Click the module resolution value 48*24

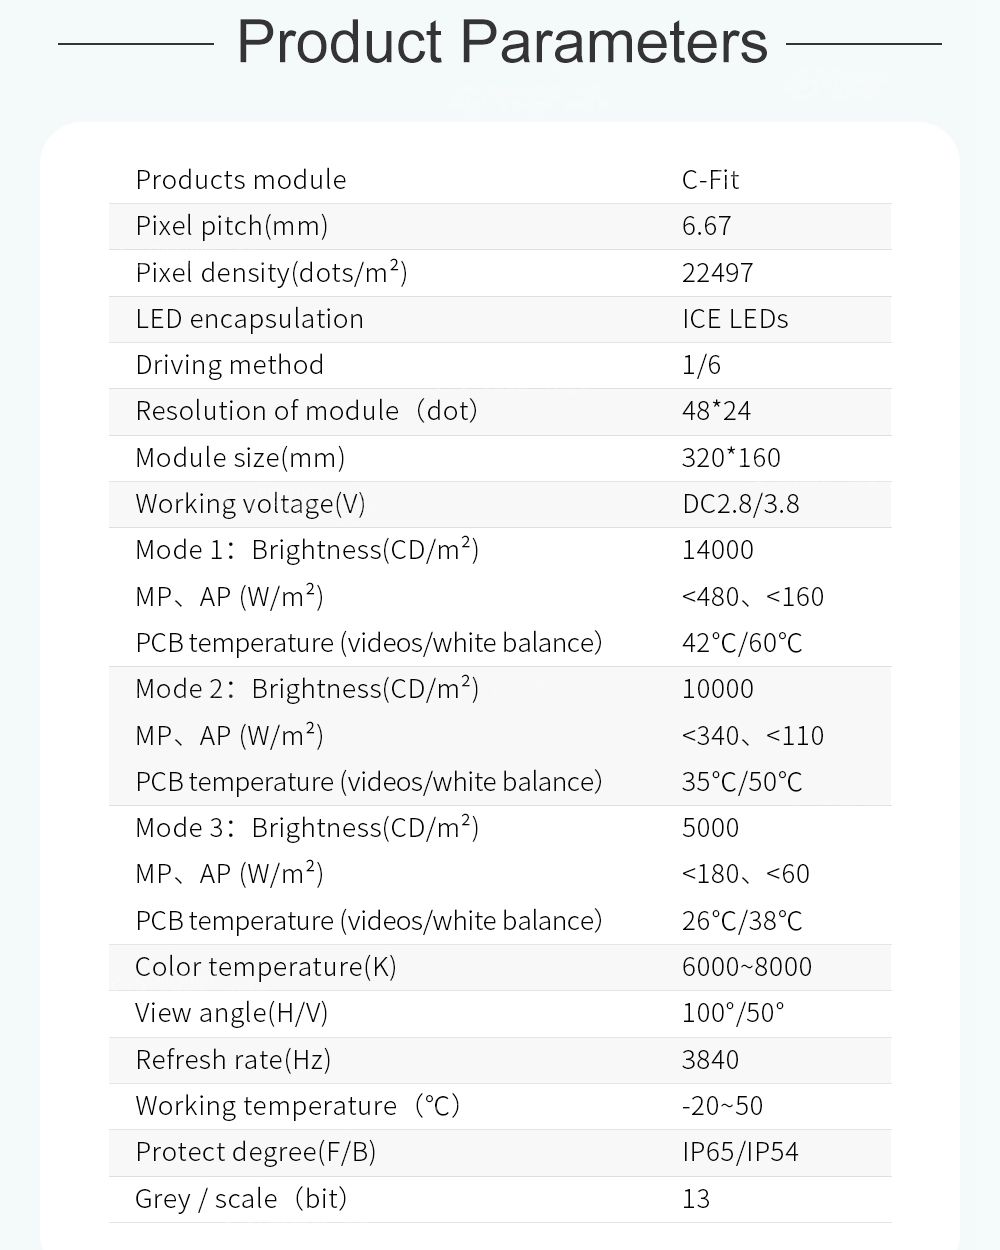pyautogui.click(x=716, y=411)
